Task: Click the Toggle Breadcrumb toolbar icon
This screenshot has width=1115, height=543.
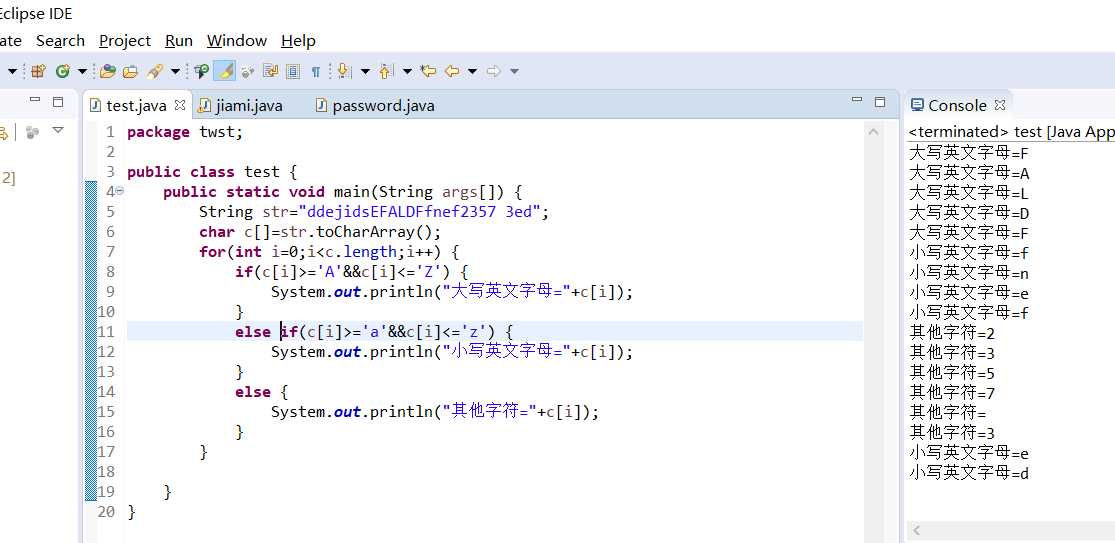Action: point(202,71)
